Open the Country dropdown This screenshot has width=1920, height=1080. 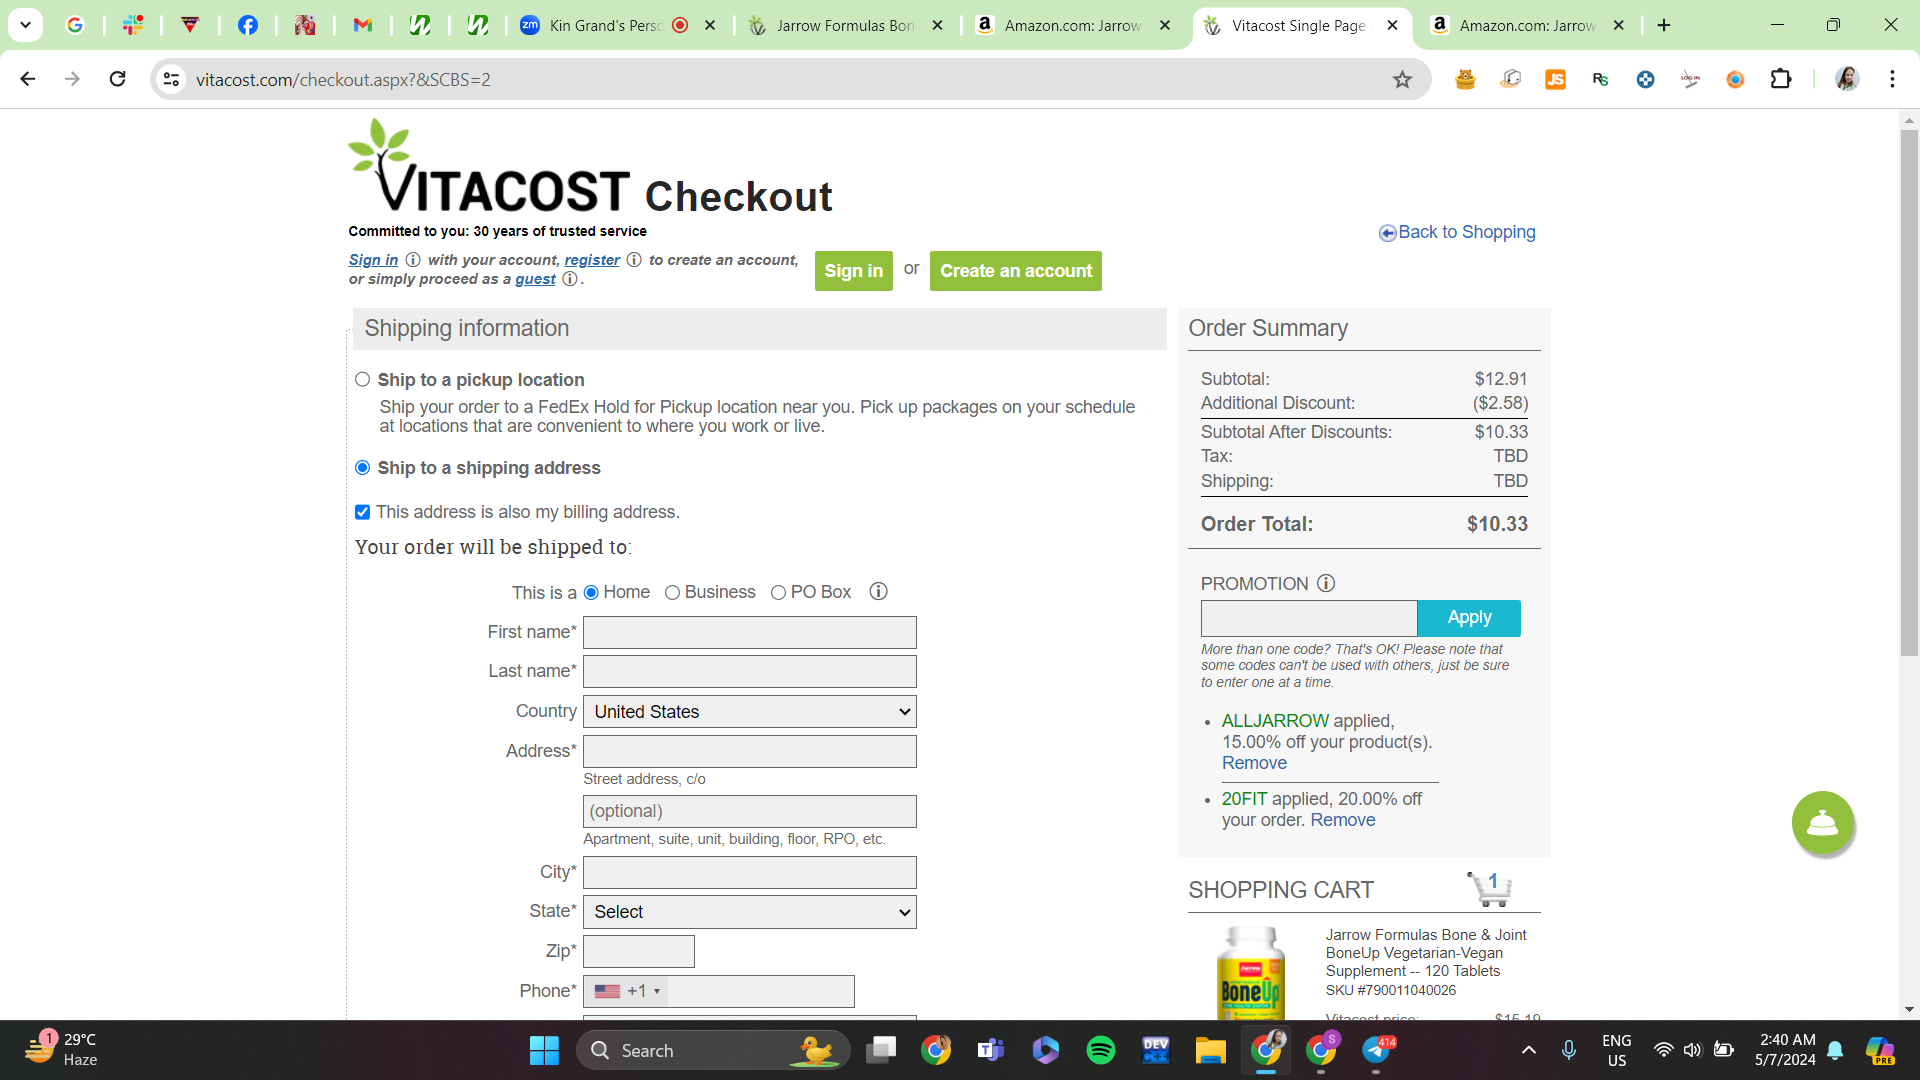click(750, 712)
